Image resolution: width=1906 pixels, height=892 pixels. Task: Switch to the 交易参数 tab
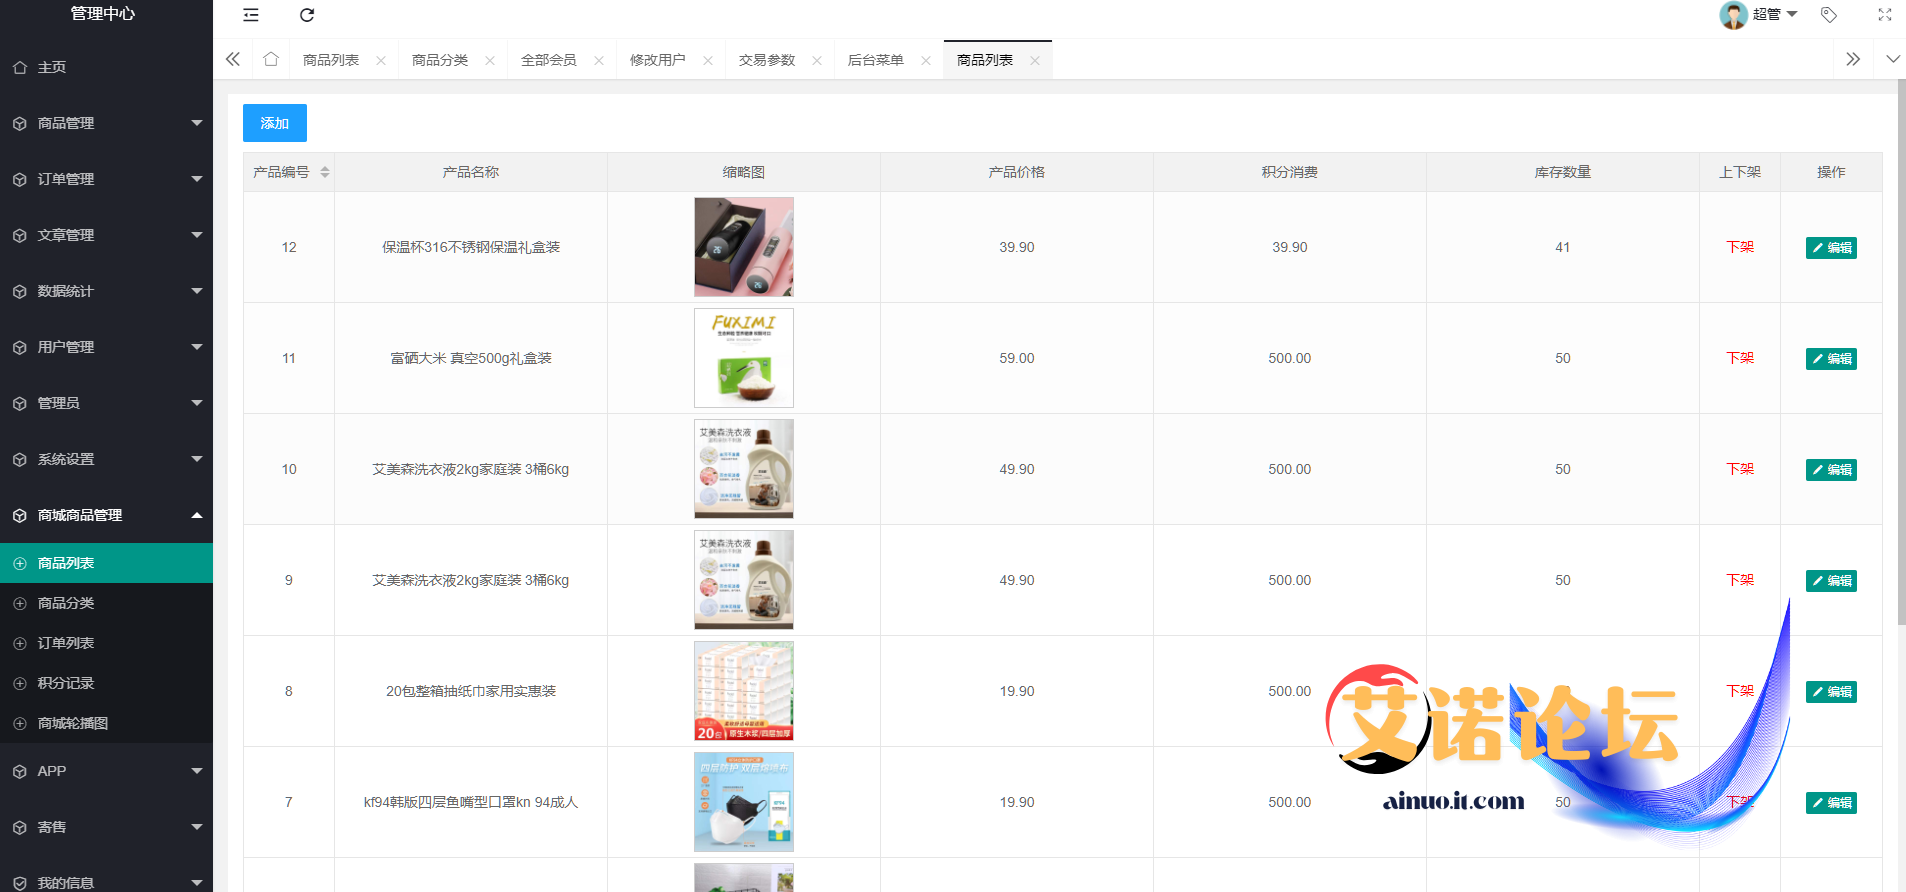pyautogui.click(x=767, y=61)
